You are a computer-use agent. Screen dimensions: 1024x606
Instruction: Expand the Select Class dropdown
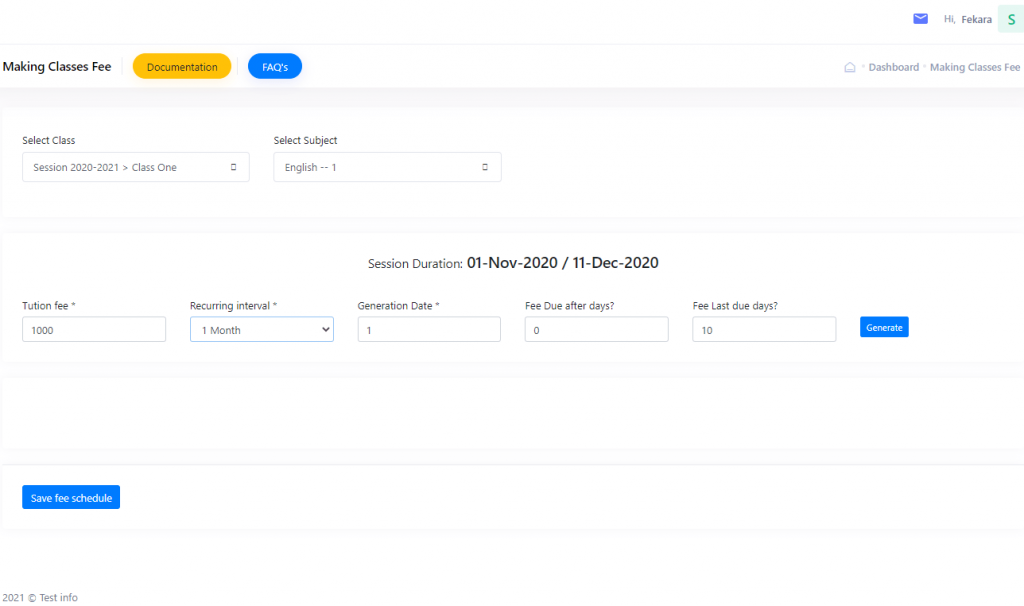click(136, 168)
